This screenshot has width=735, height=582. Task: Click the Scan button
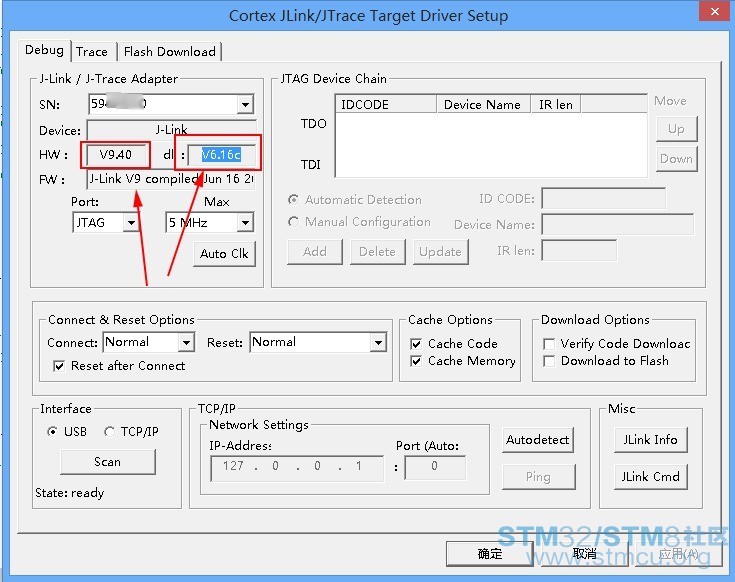point(108,462)
